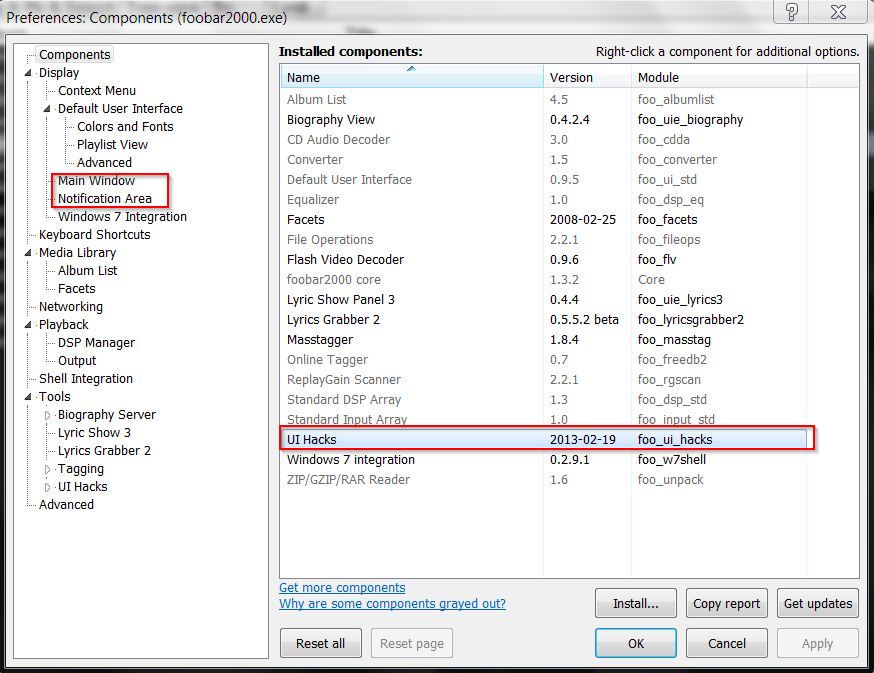This screenshot has width=874, height=673.
Task: Open Keyboard Shortcuts preferences page
Action: point(95,235)
